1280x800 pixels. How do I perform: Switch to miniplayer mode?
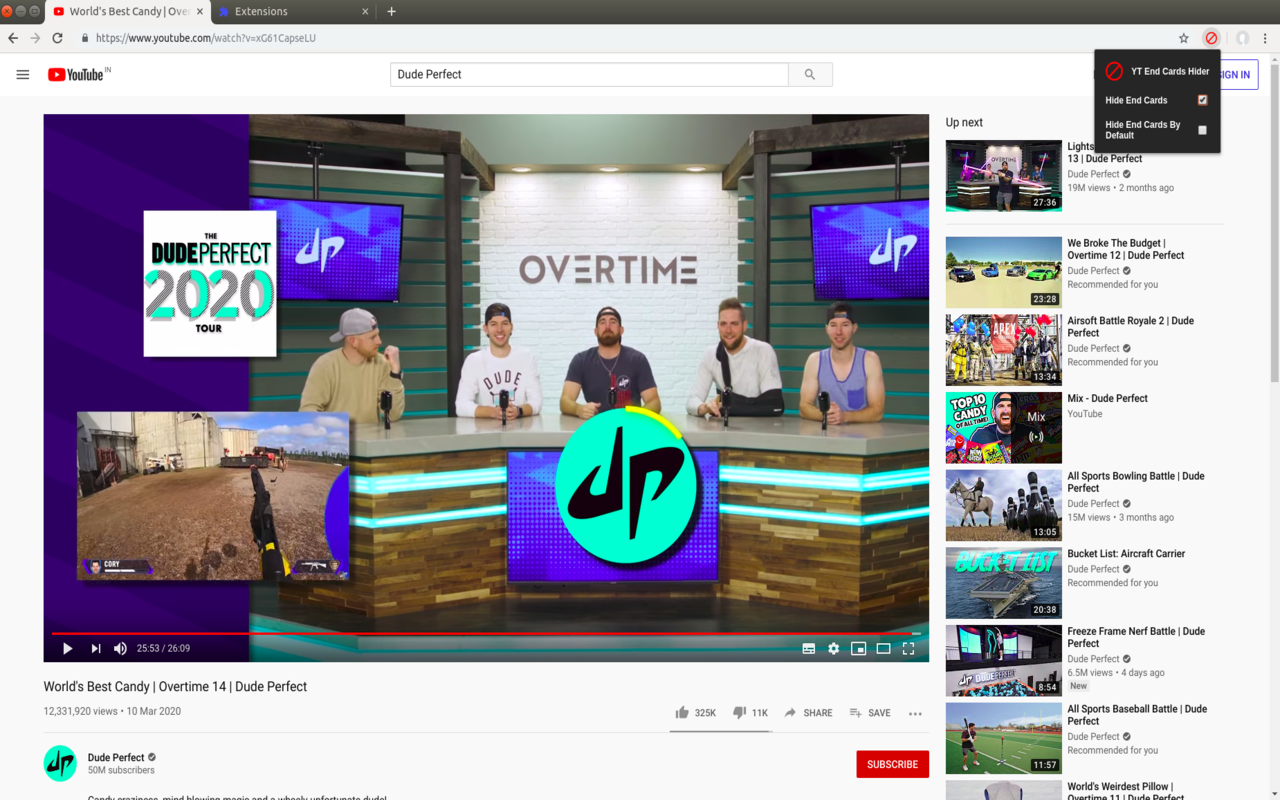pyautogui.click(x=858, y=648)
